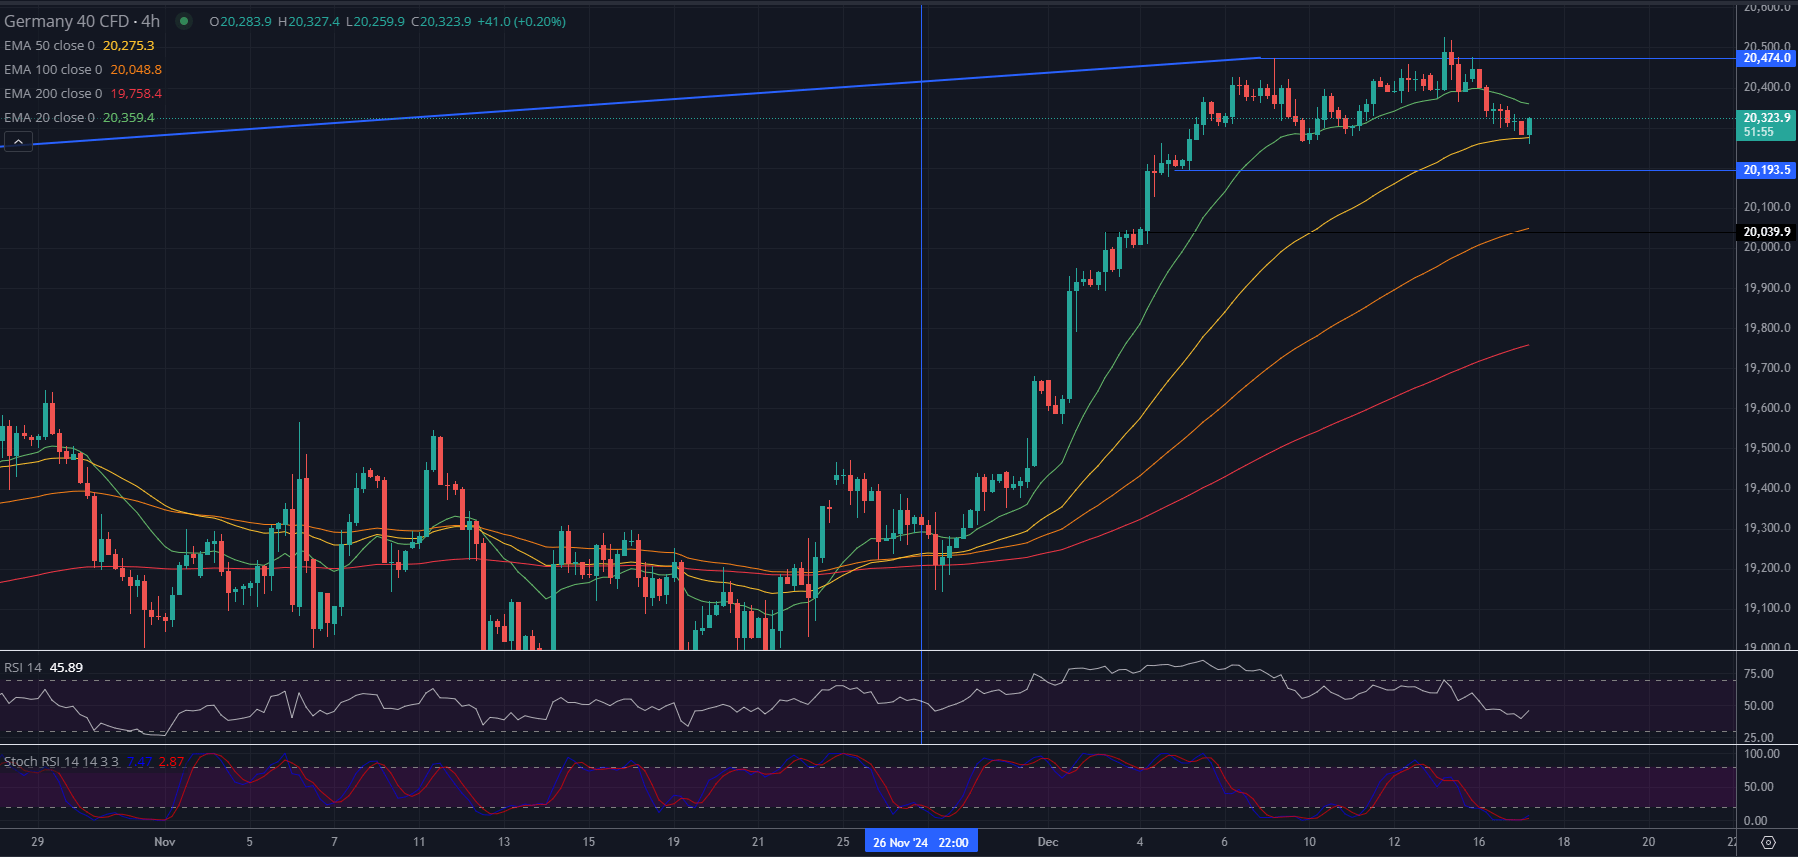Viewport: 1798px width, 857px height.
Task: Click 20,100.0 on the price axis
Action: point(1767,207)
